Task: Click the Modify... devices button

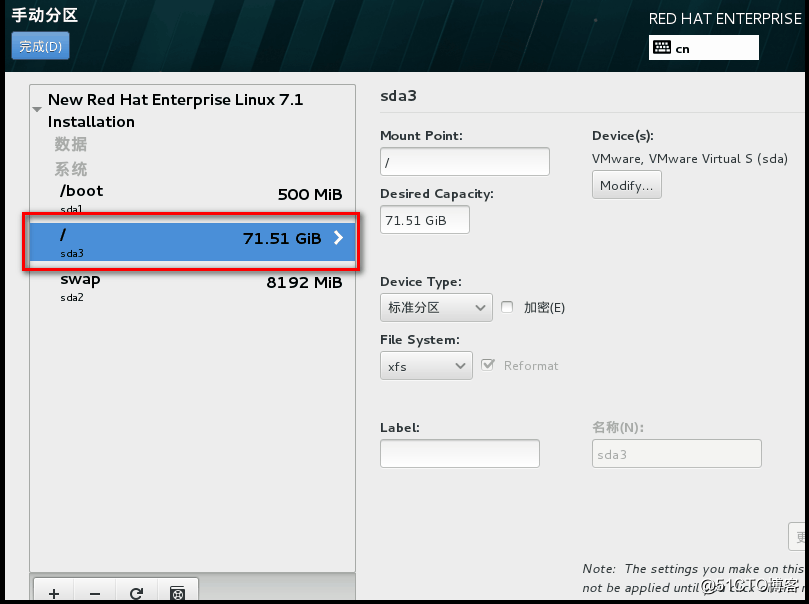Action: (626, 185)
